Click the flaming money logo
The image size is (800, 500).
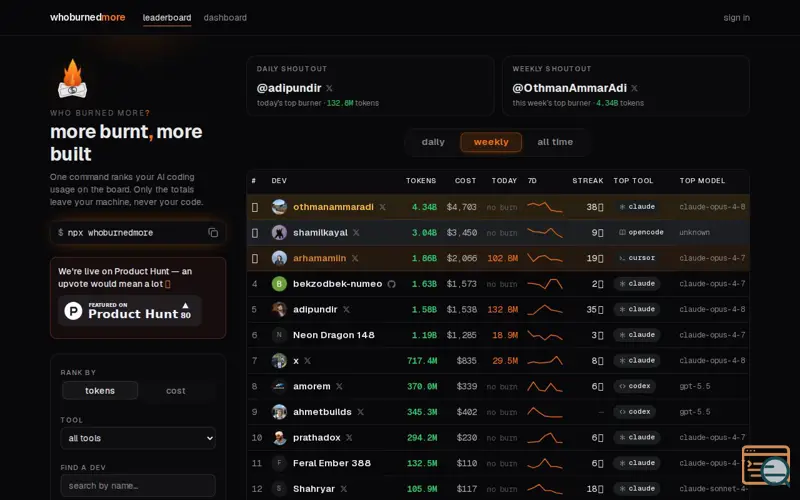pos(72,79)
